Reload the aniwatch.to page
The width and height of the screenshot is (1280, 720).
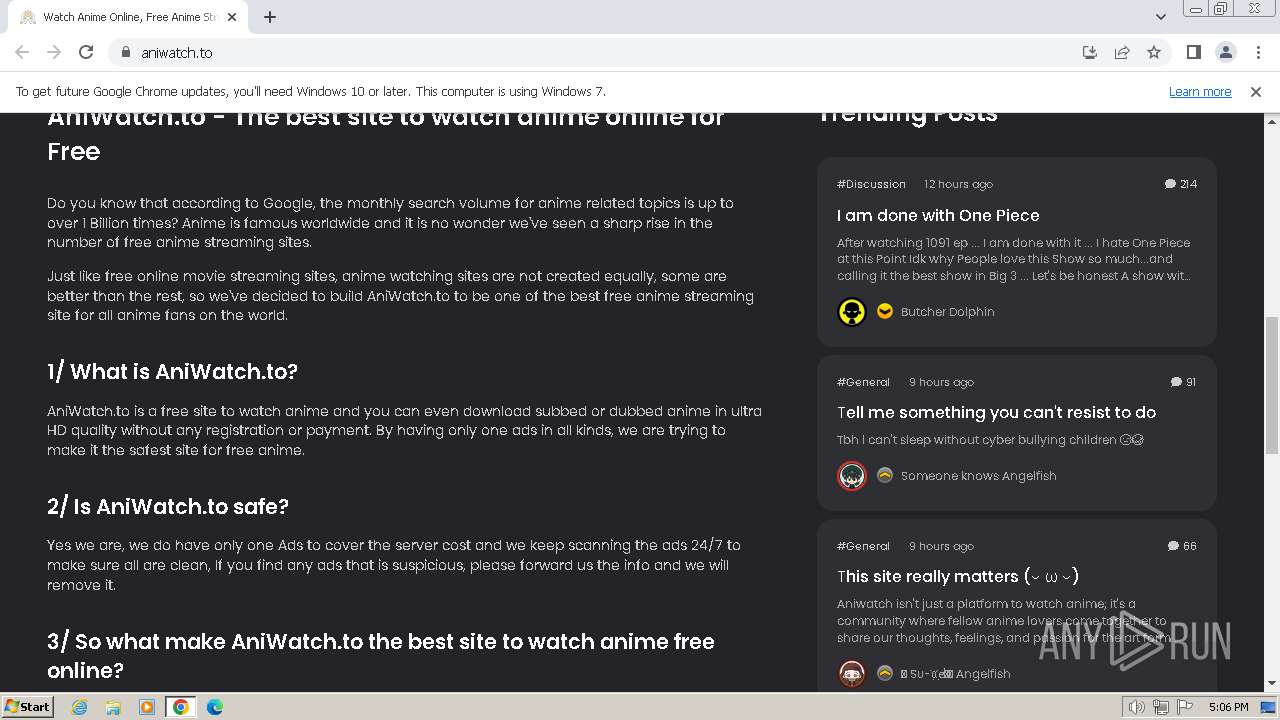click(86, 52)
